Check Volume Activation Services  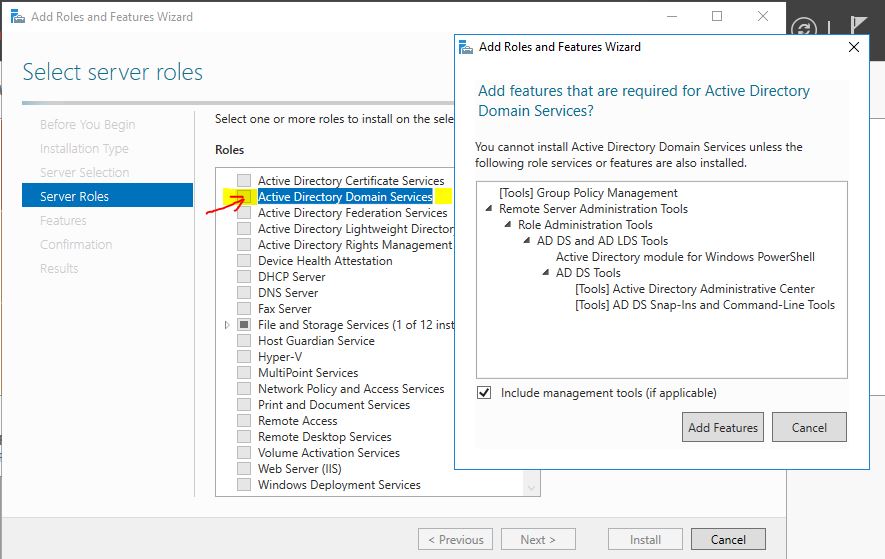[244, 453]
